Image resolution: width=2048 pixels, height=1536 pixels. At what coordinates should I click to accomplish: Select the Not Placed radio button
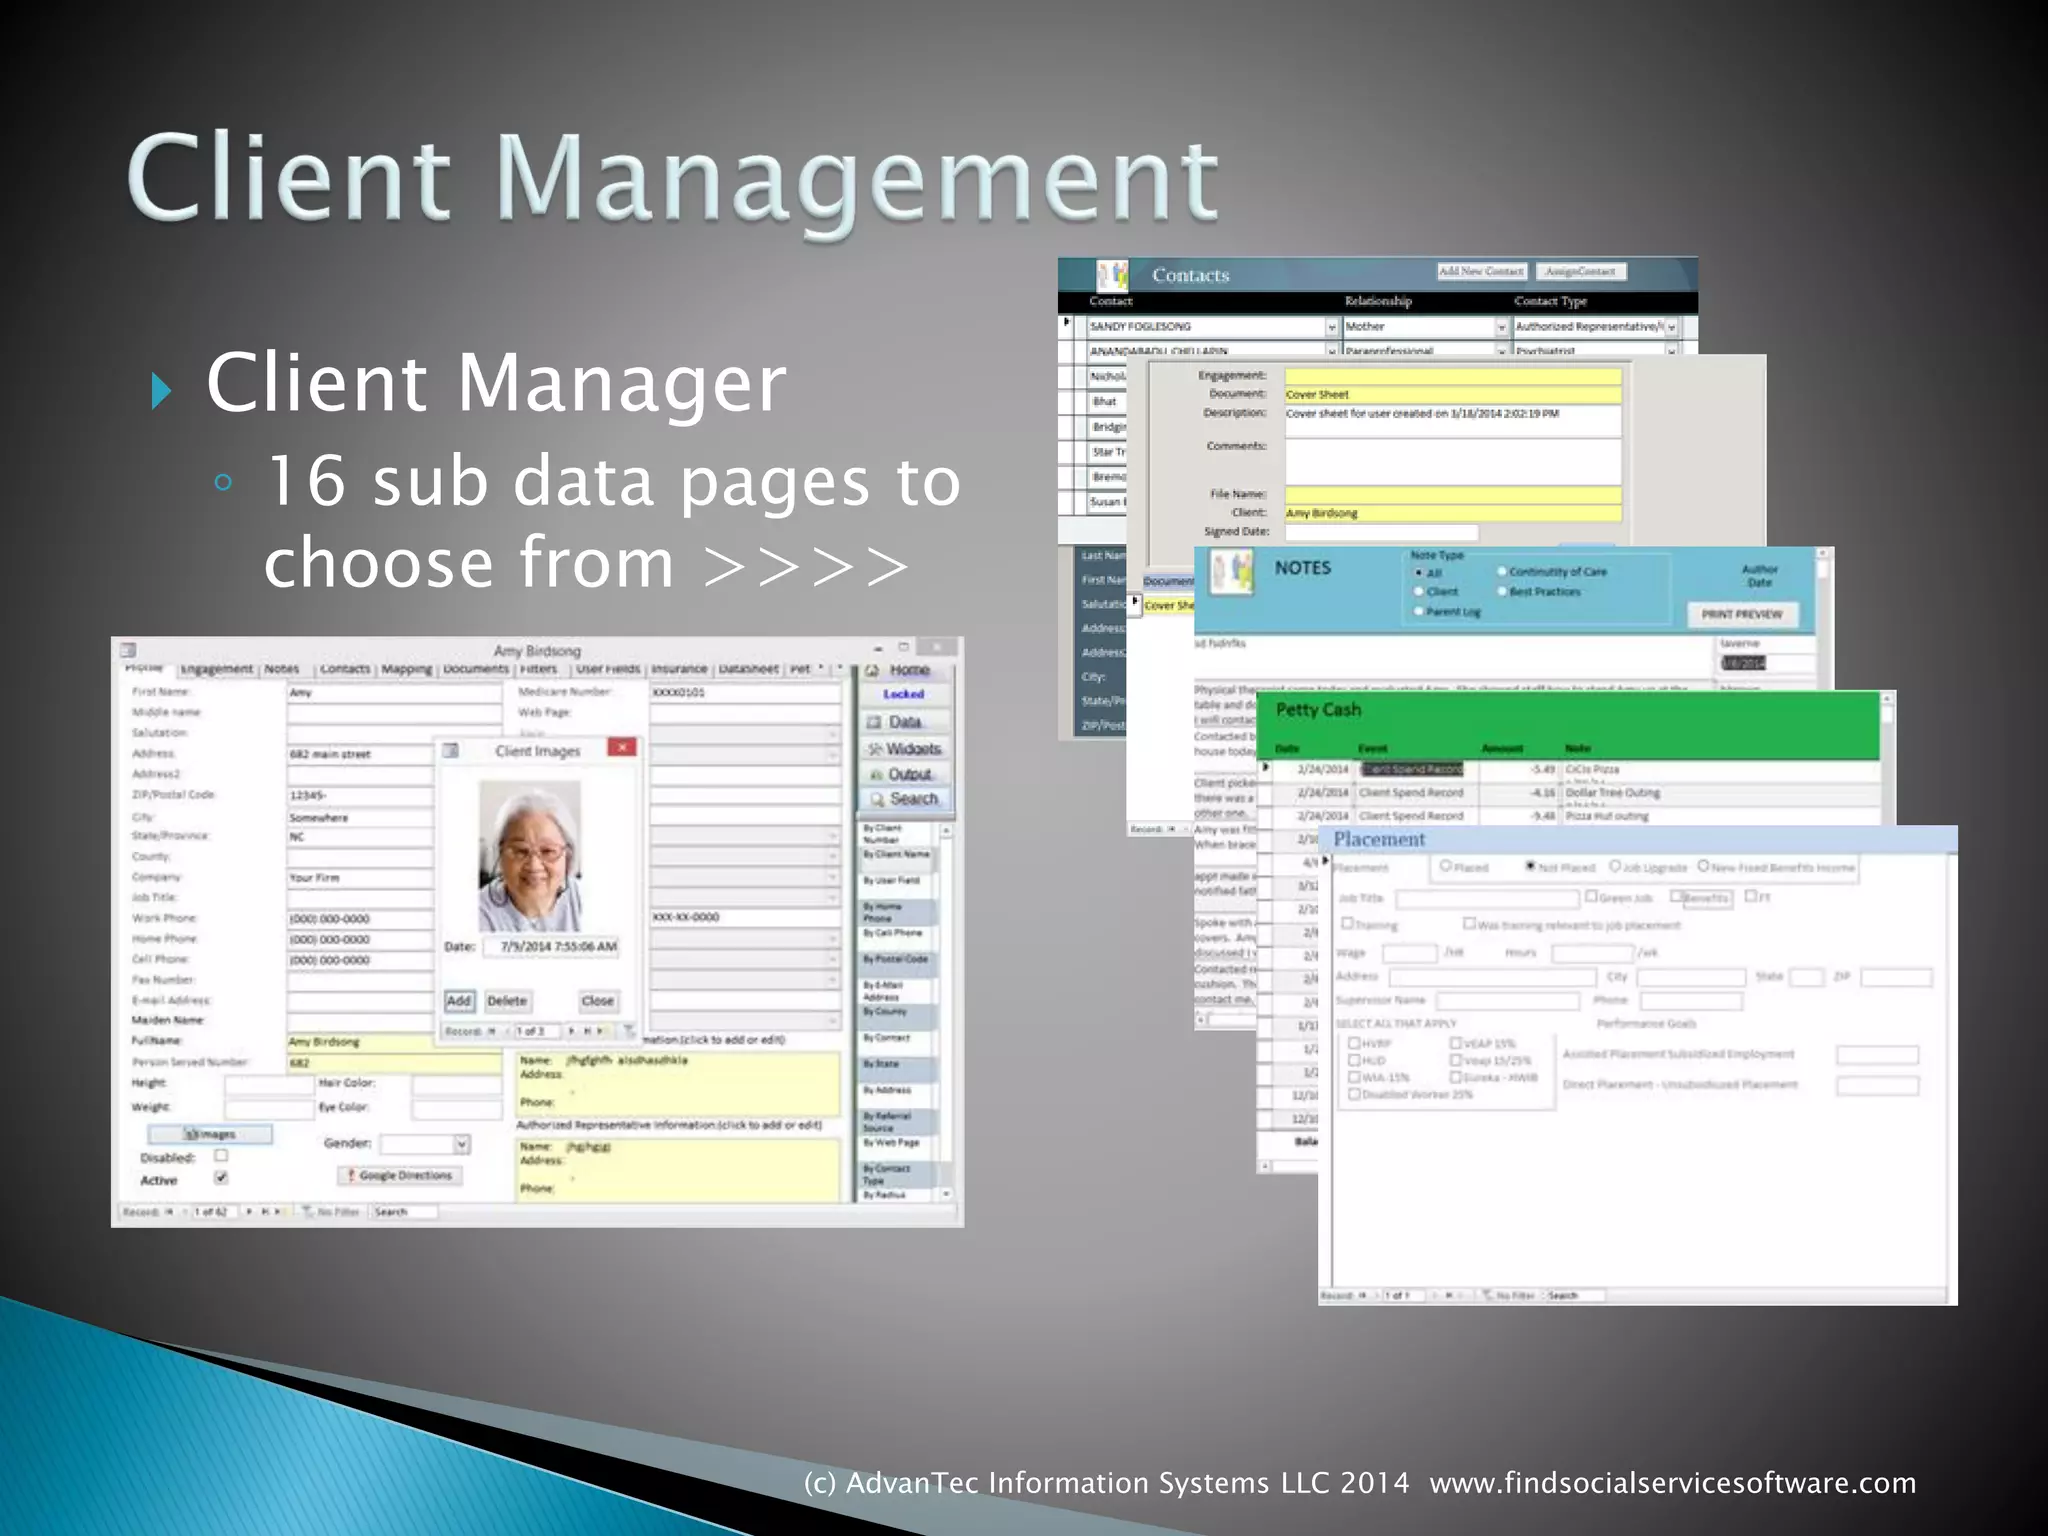pos(1530,866)
